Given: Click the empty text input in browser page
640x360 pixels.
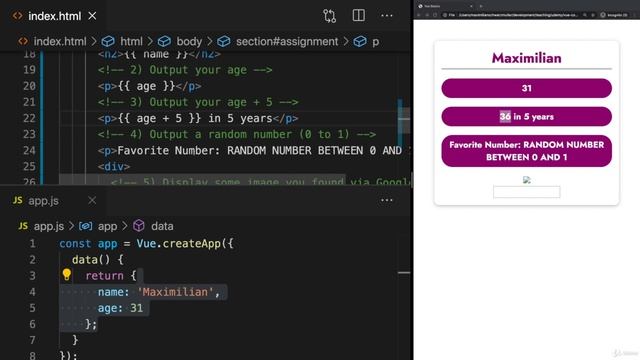Looking at the screenshot, I should pos(527,192).
